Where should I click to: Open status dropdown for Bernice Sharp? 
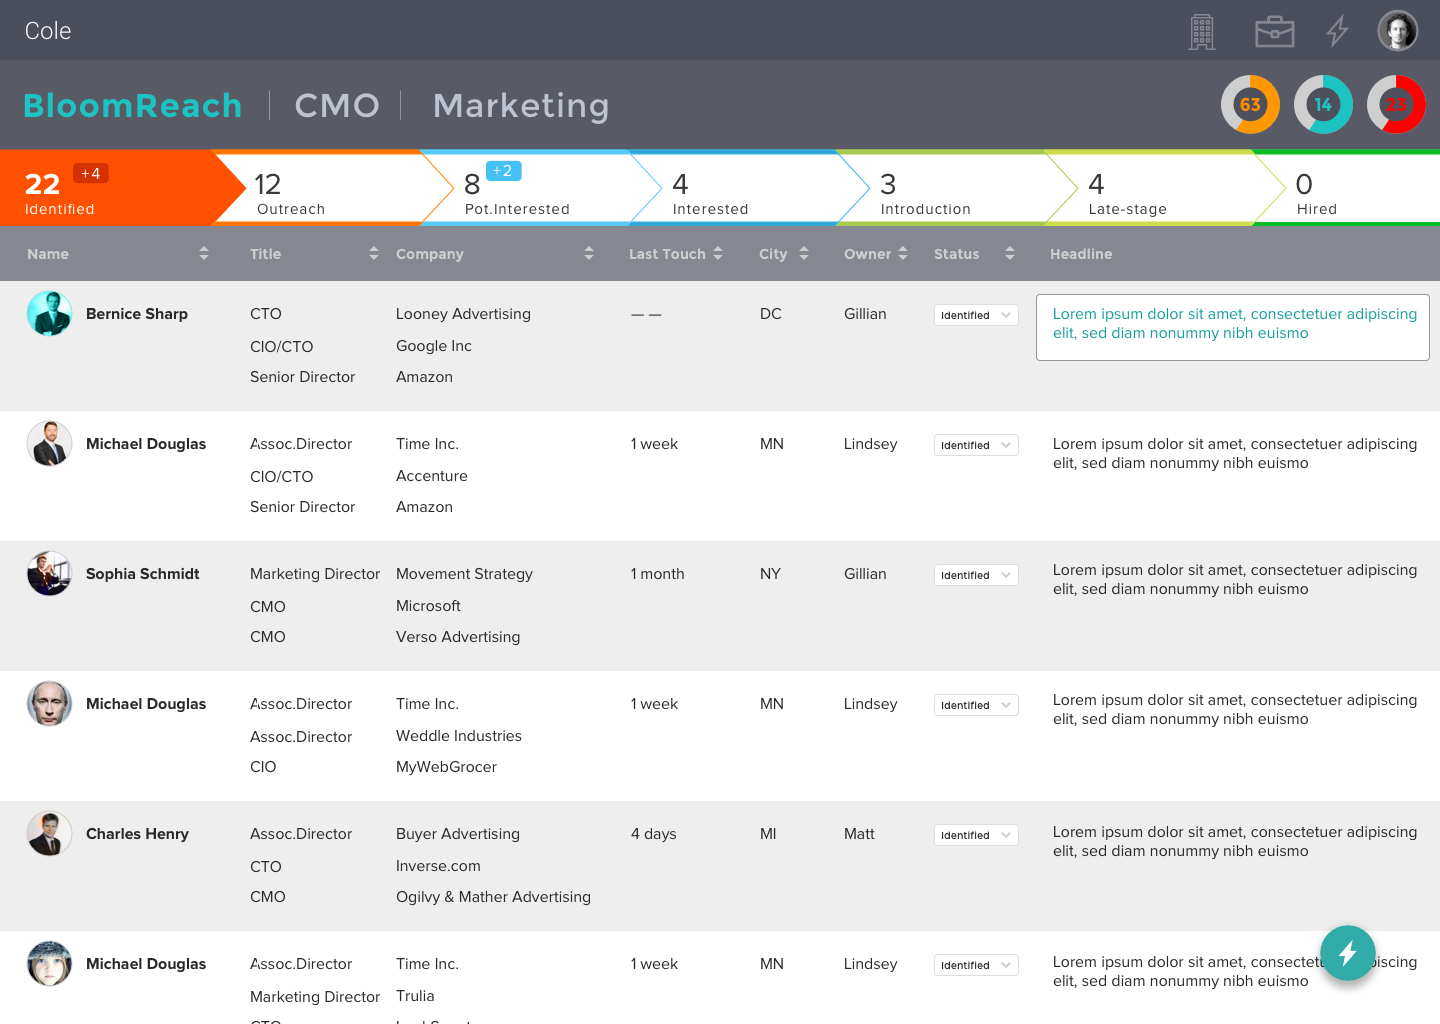(x=976, y=315)
